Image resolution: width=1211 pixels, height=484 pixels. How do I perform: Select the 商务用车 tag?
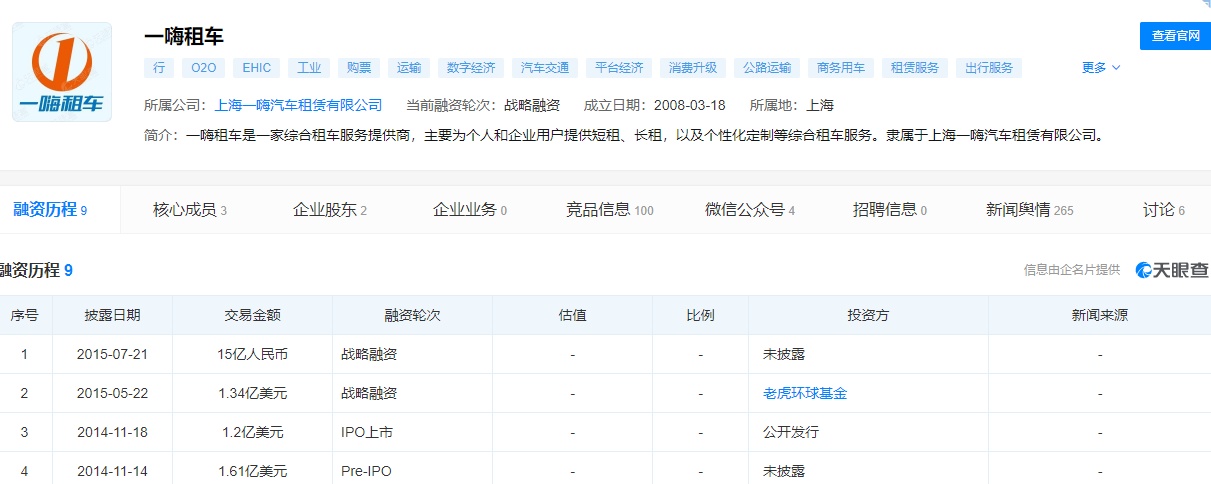pos(841,68)
